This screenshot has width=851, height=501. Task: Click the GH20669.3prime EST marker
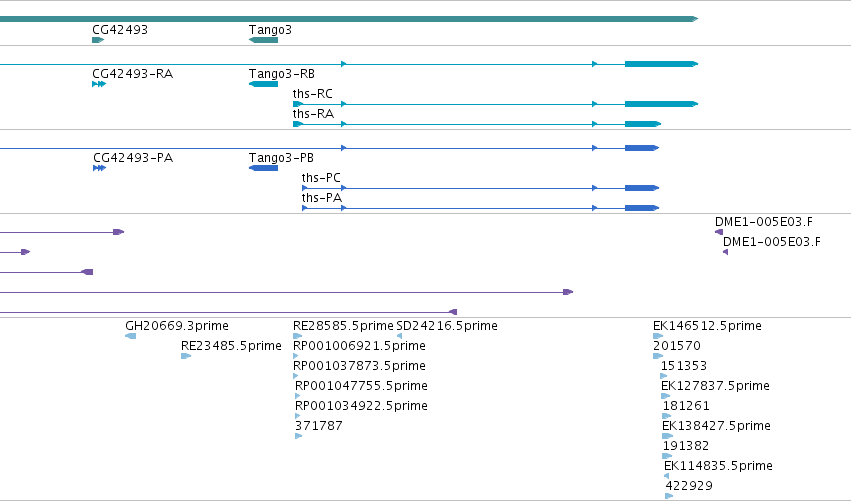coord(130,336)
